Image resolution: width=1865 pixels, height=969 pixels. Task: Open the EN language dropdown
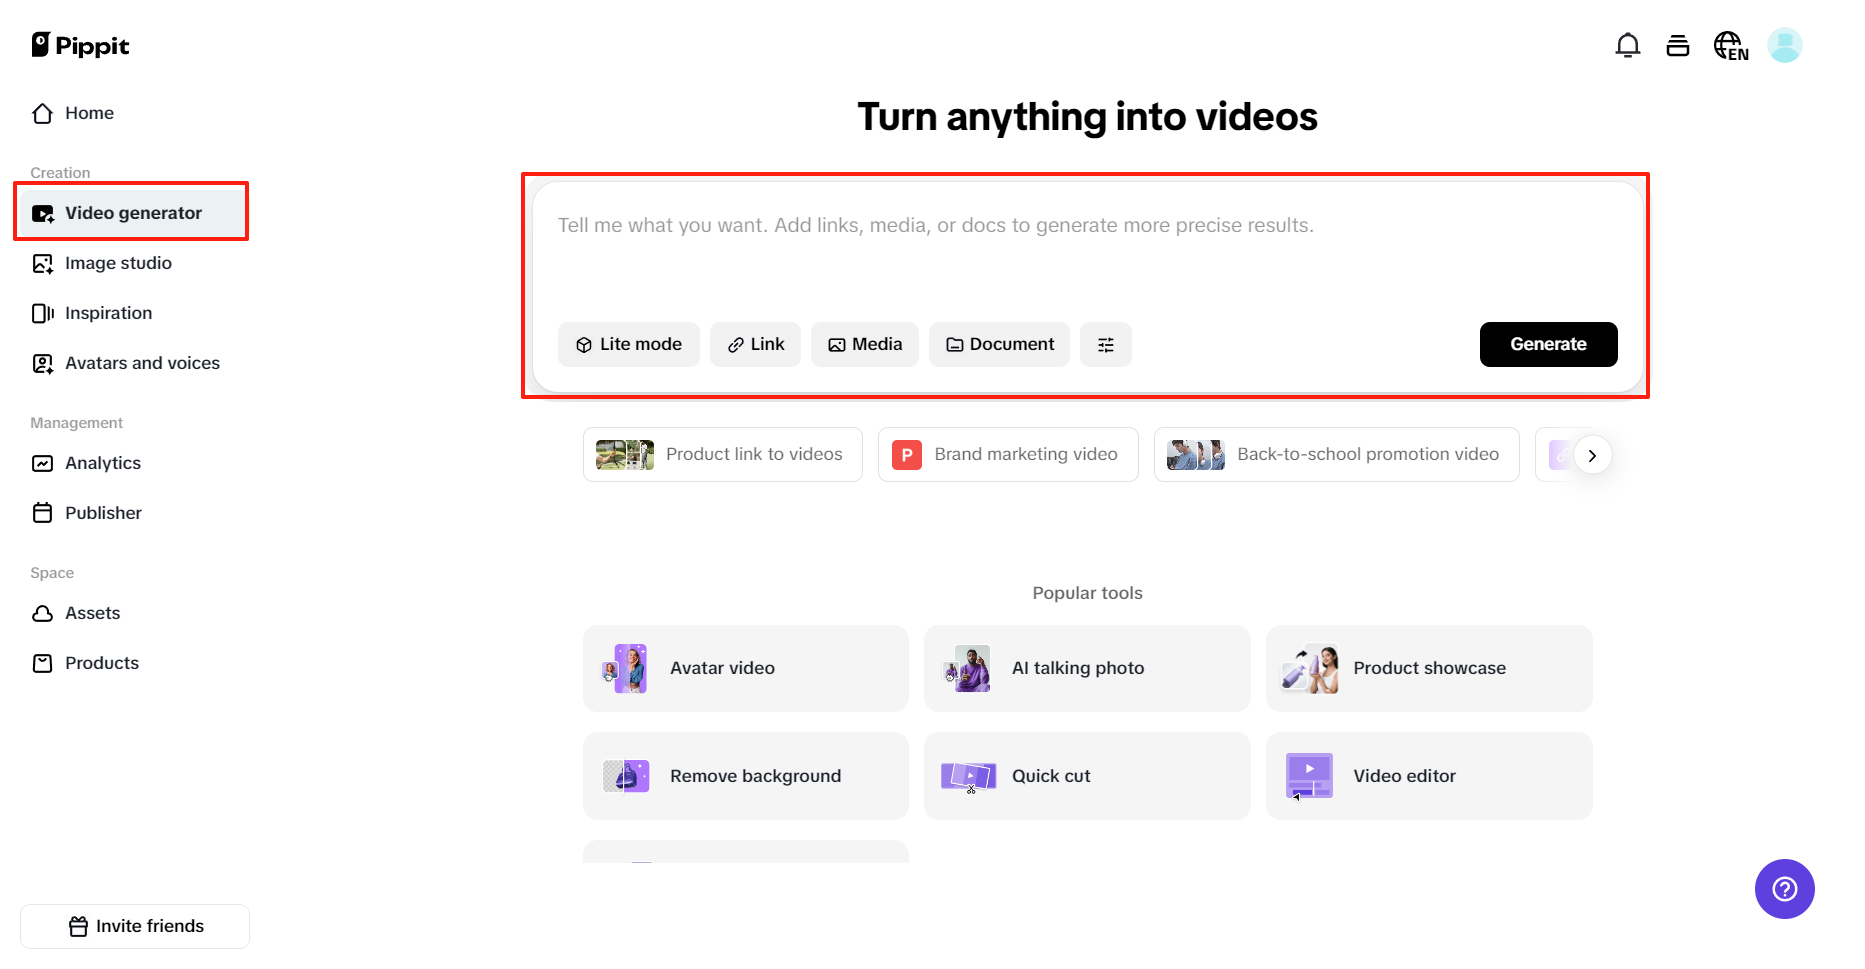pyautogui.click(x=1731, y=45)
